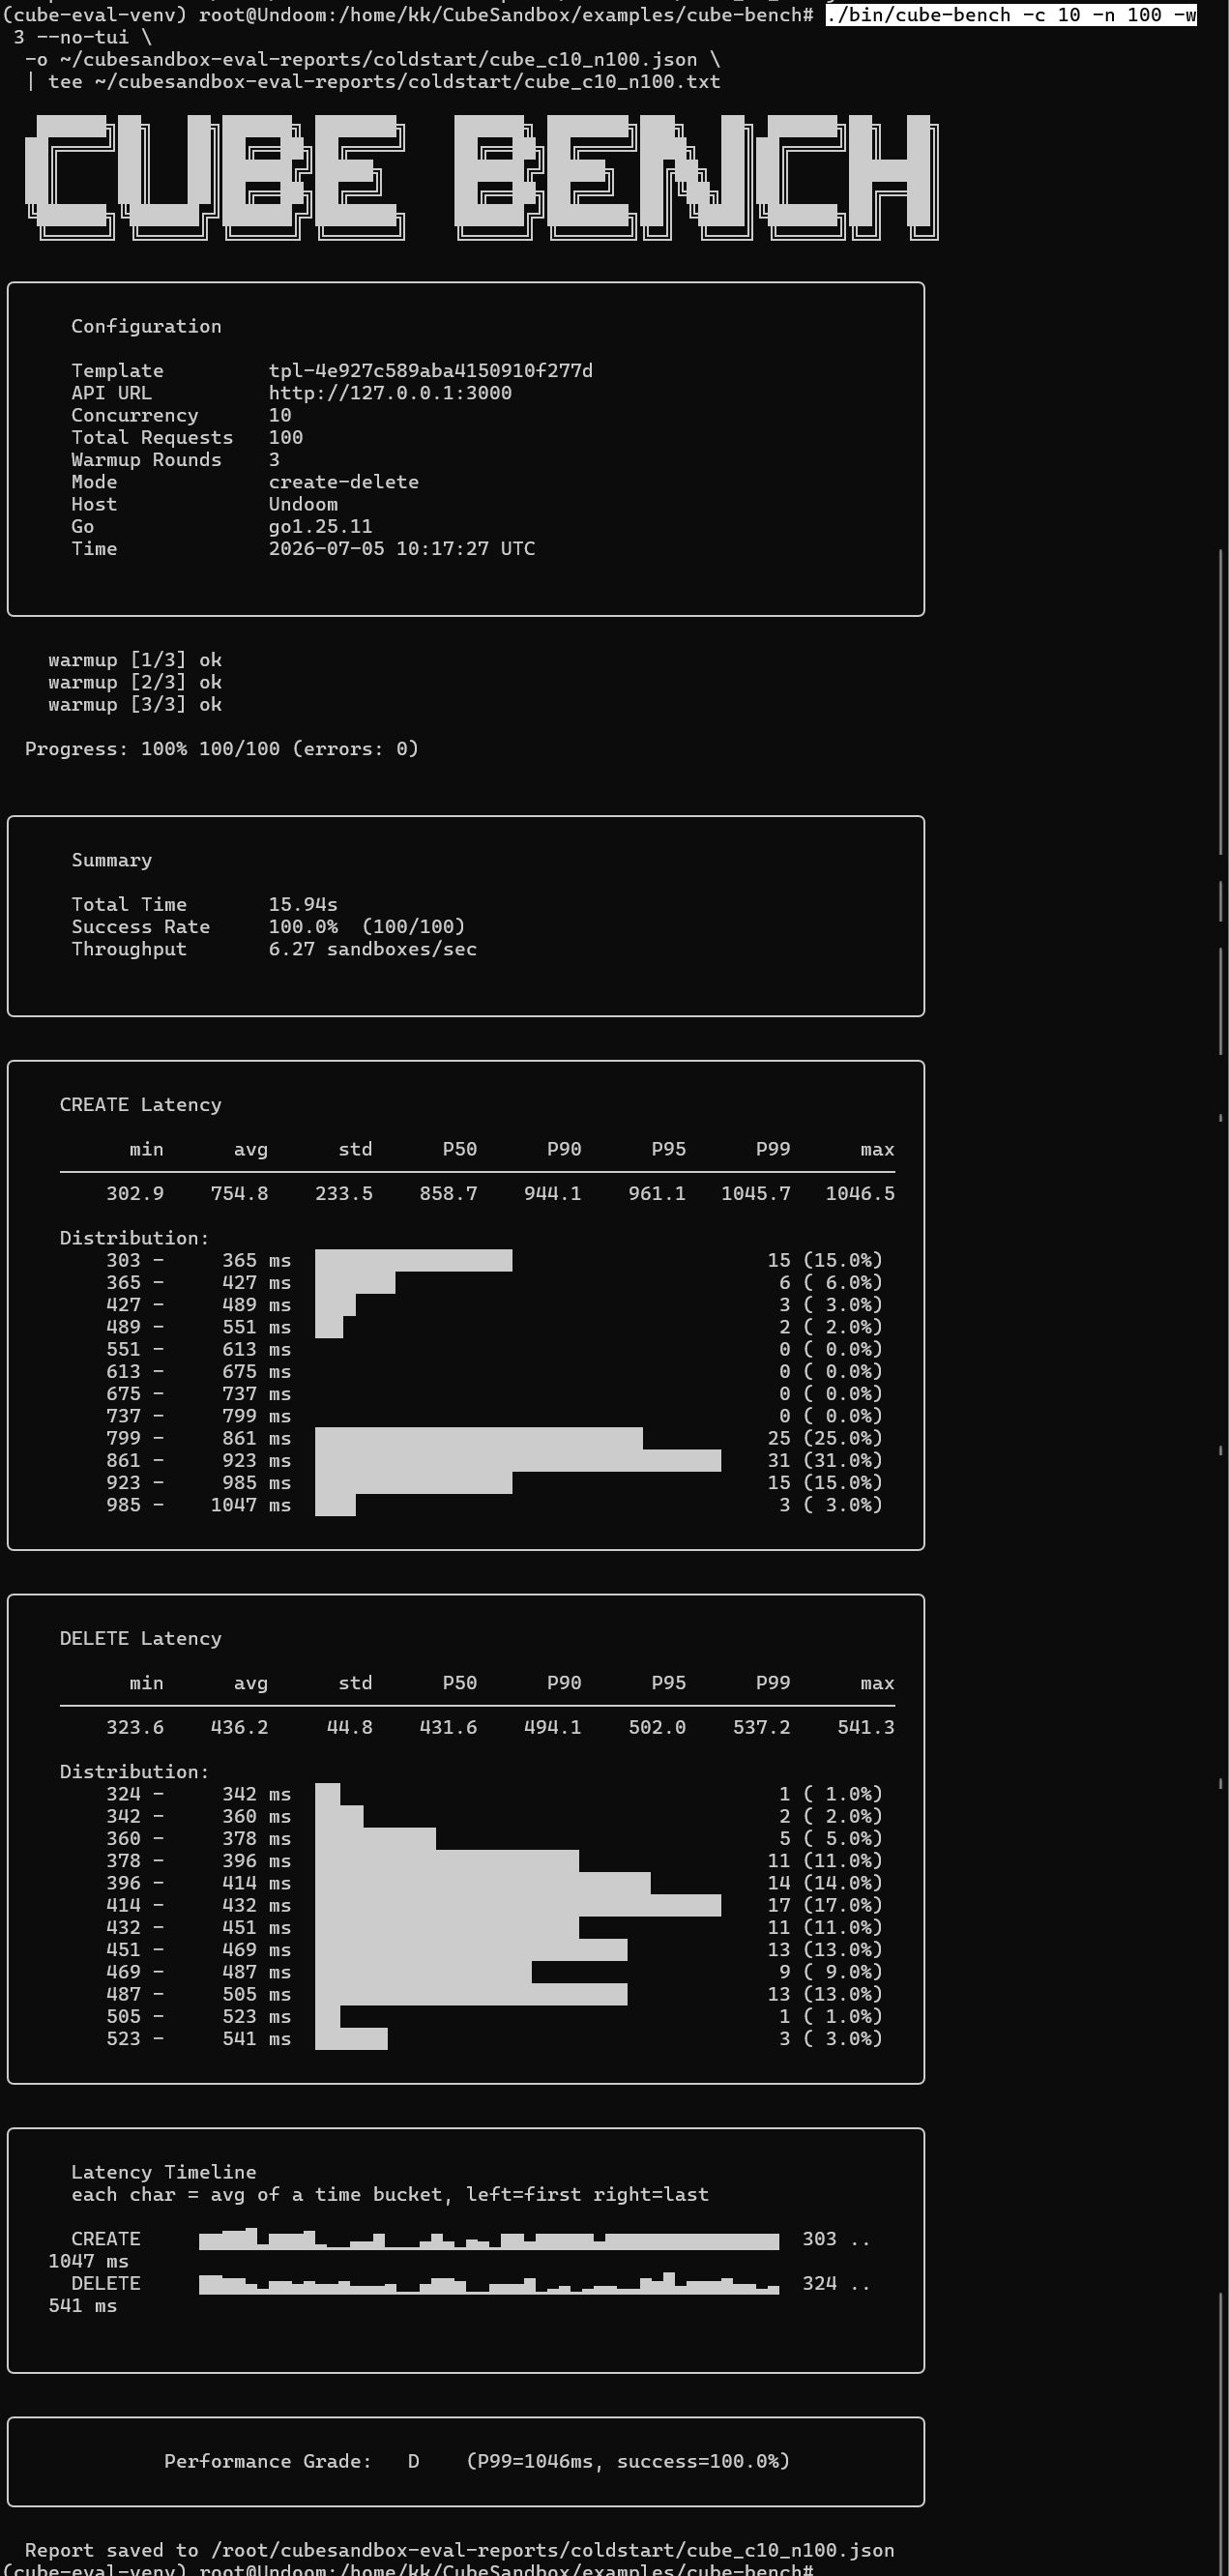The height and width of the screenshot is (2576, 1229).
Task: Click CREATE P95 value 961.1
Action: click(x=657, y=1193)
